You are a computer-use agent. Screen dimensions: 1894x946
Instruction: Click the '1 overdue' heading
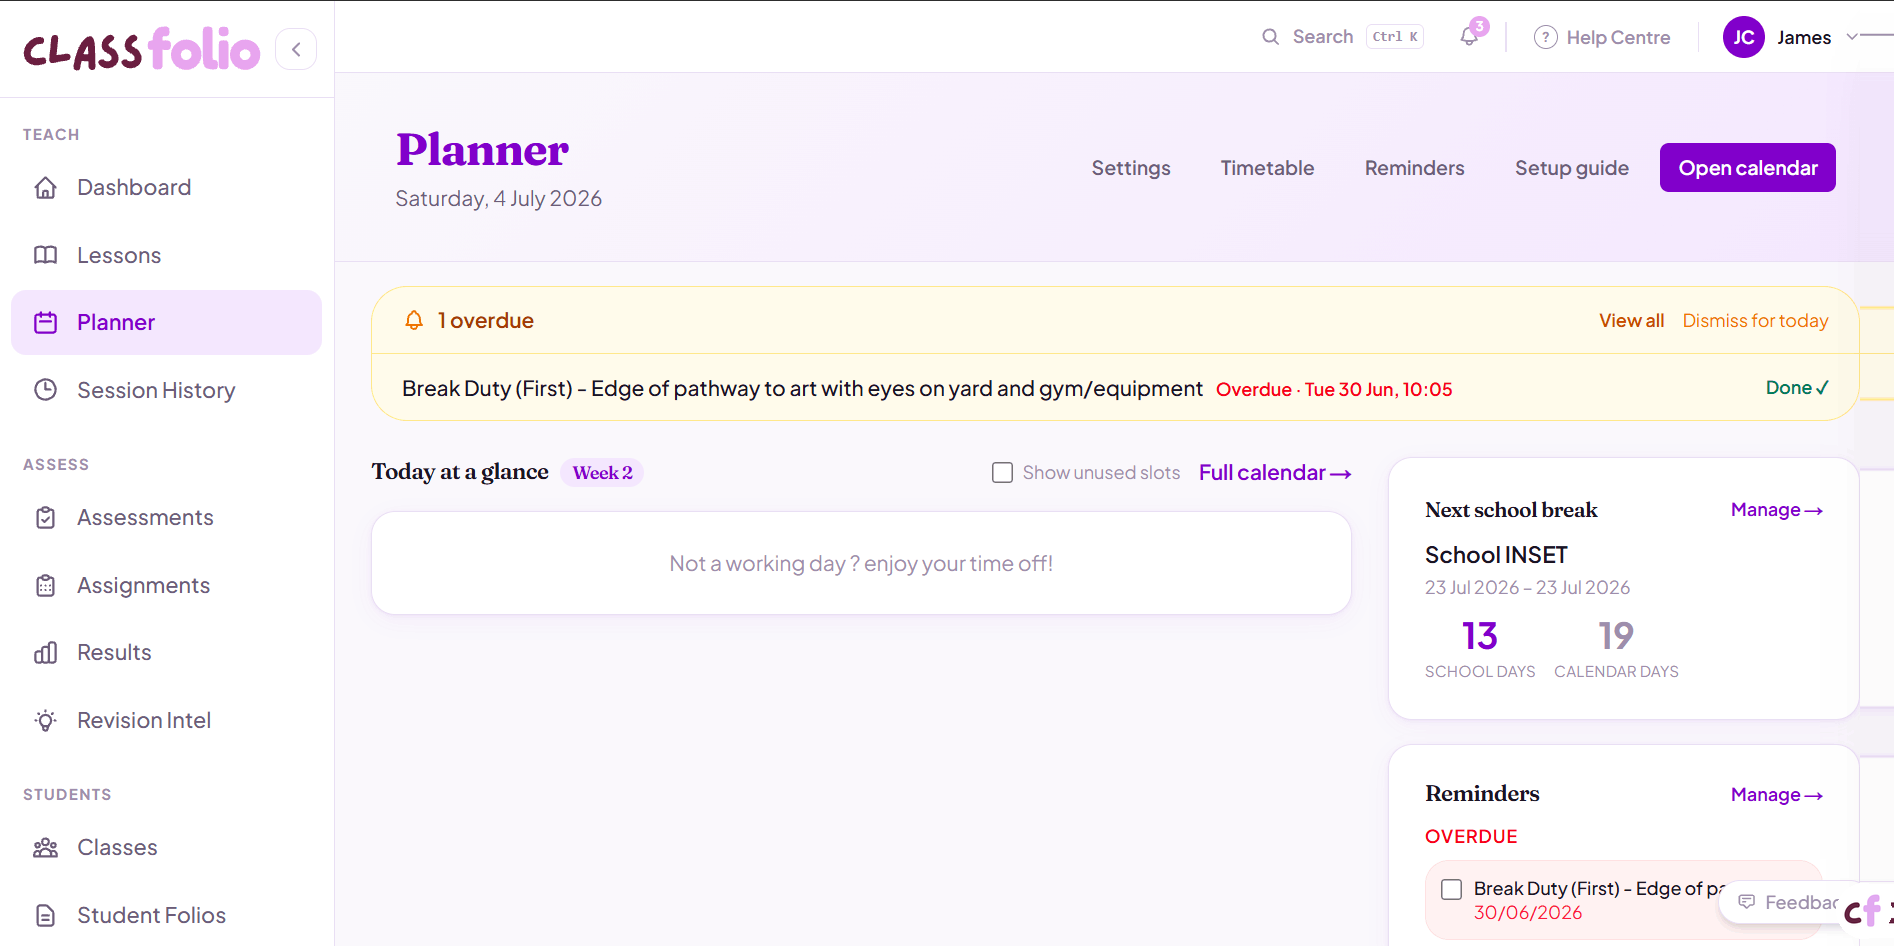tap(485, 320)
